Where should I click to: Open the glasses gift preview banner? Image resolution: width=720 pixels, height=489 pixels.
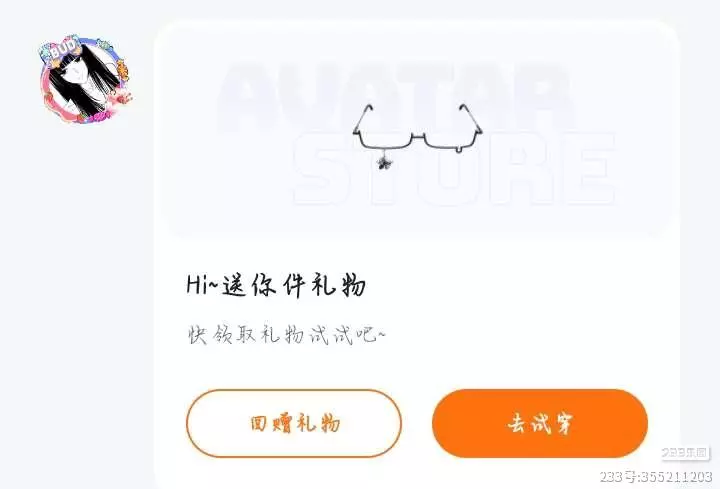(417, 131)
